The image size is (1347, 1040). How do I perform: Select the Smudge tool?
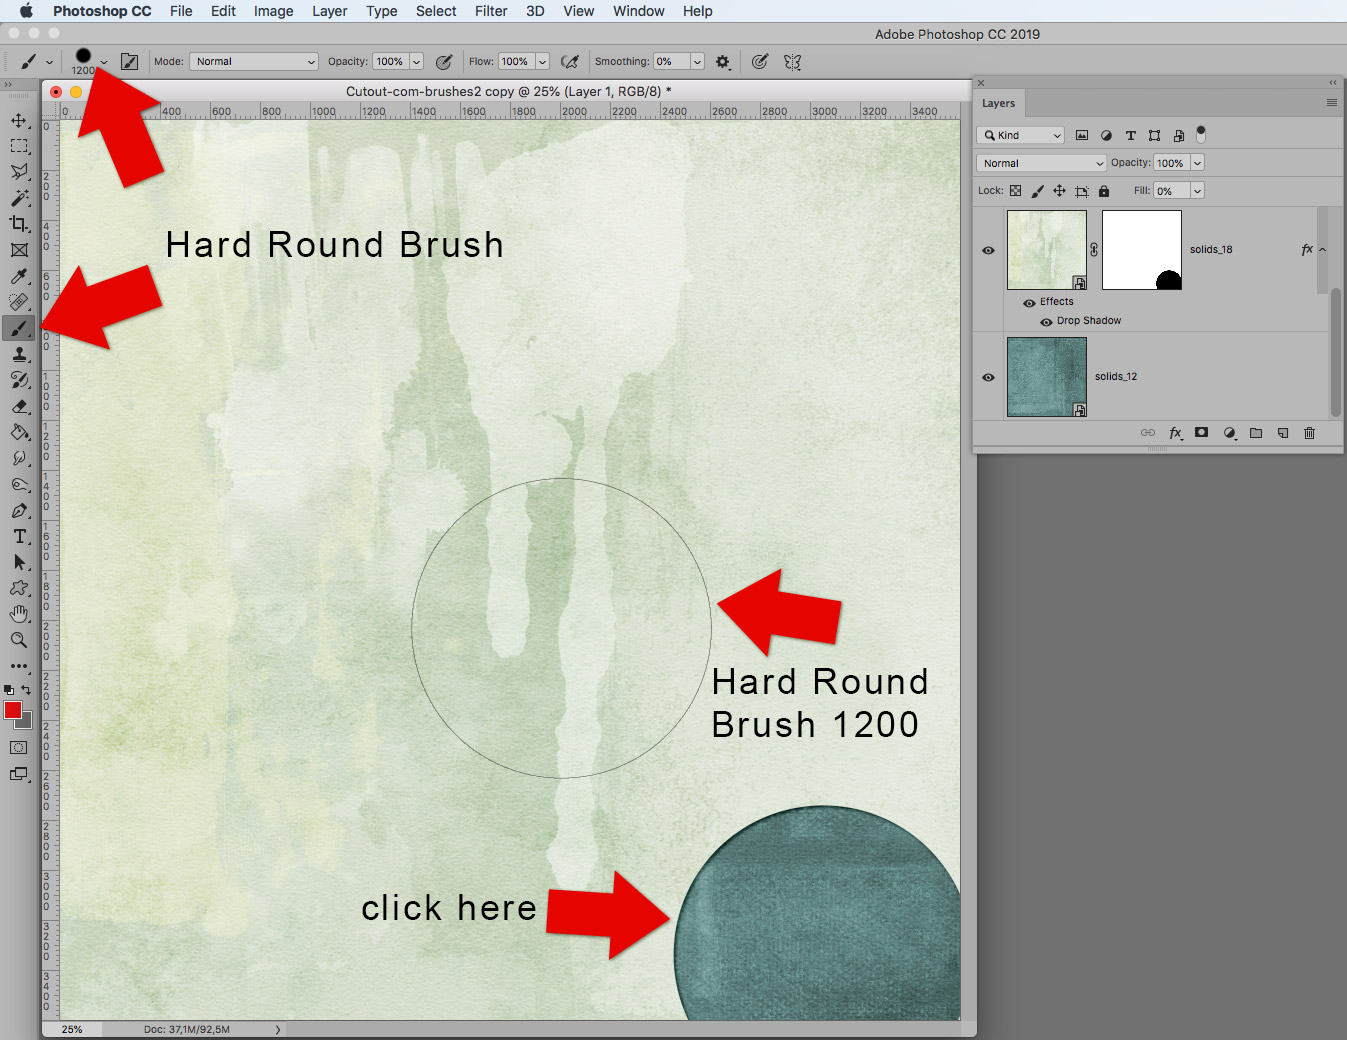point(19,458)
